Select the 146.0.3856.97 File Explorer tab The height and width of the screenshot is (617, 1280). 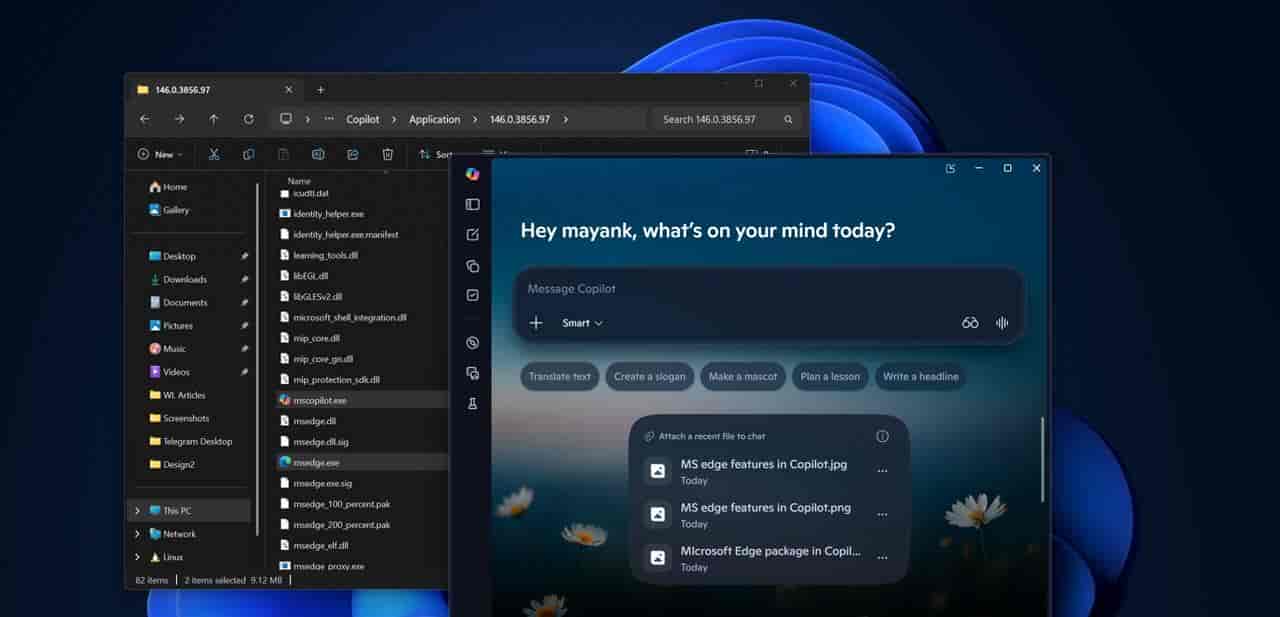point(214,89)
